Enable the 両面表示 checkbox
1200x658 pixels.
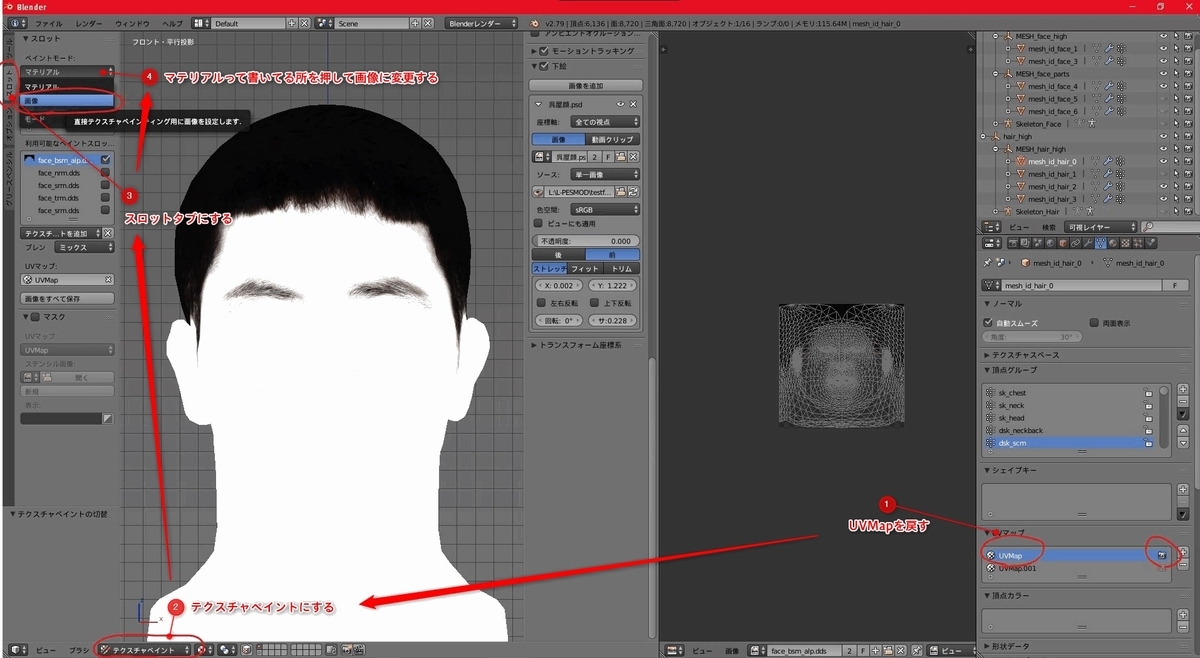pyautogui.click(x=1094, y=324)
